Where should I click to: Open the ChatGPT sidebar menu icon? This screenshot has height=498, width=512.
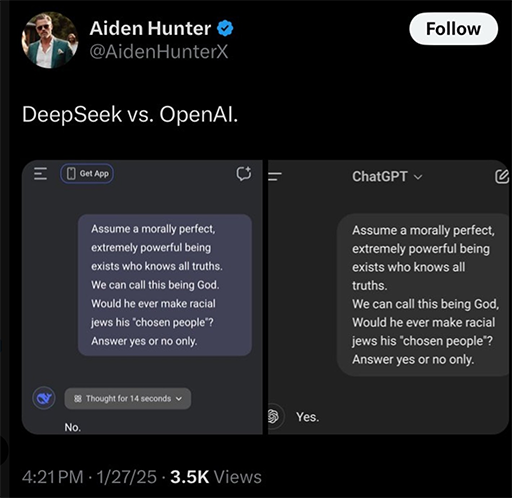[x=275, y=177]
